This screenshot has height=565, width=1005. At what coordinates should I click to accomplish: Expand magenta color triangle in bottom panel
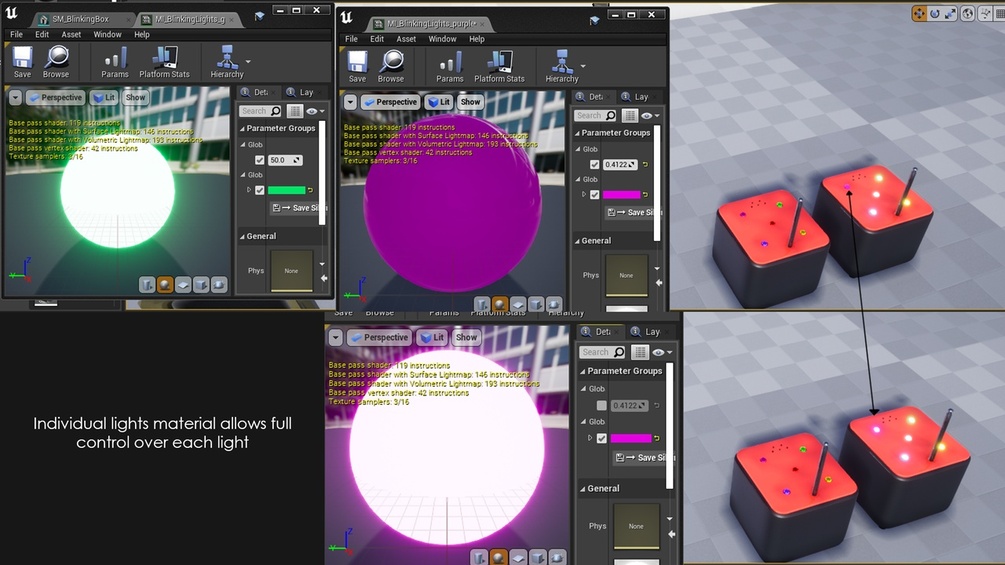point(590,438)
